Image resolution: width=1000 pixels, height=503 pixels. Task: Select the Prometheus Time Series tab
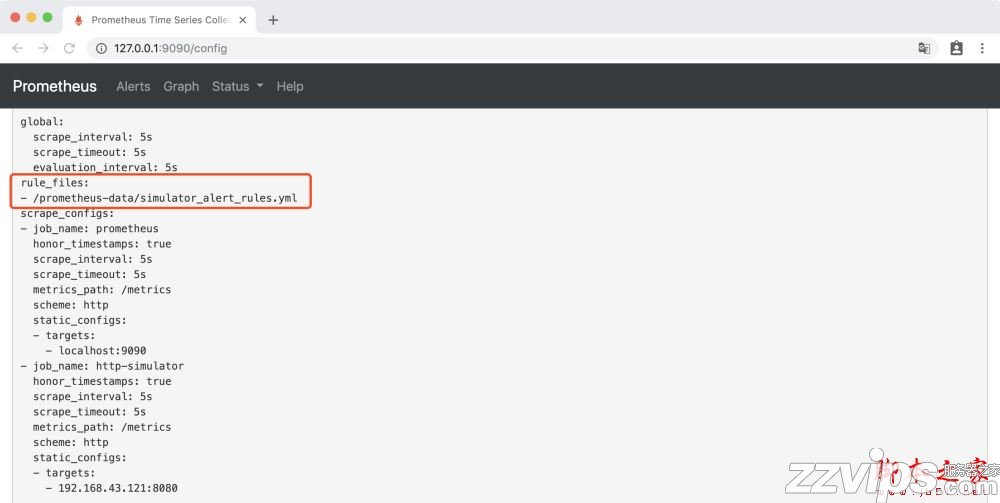[155, 20]
